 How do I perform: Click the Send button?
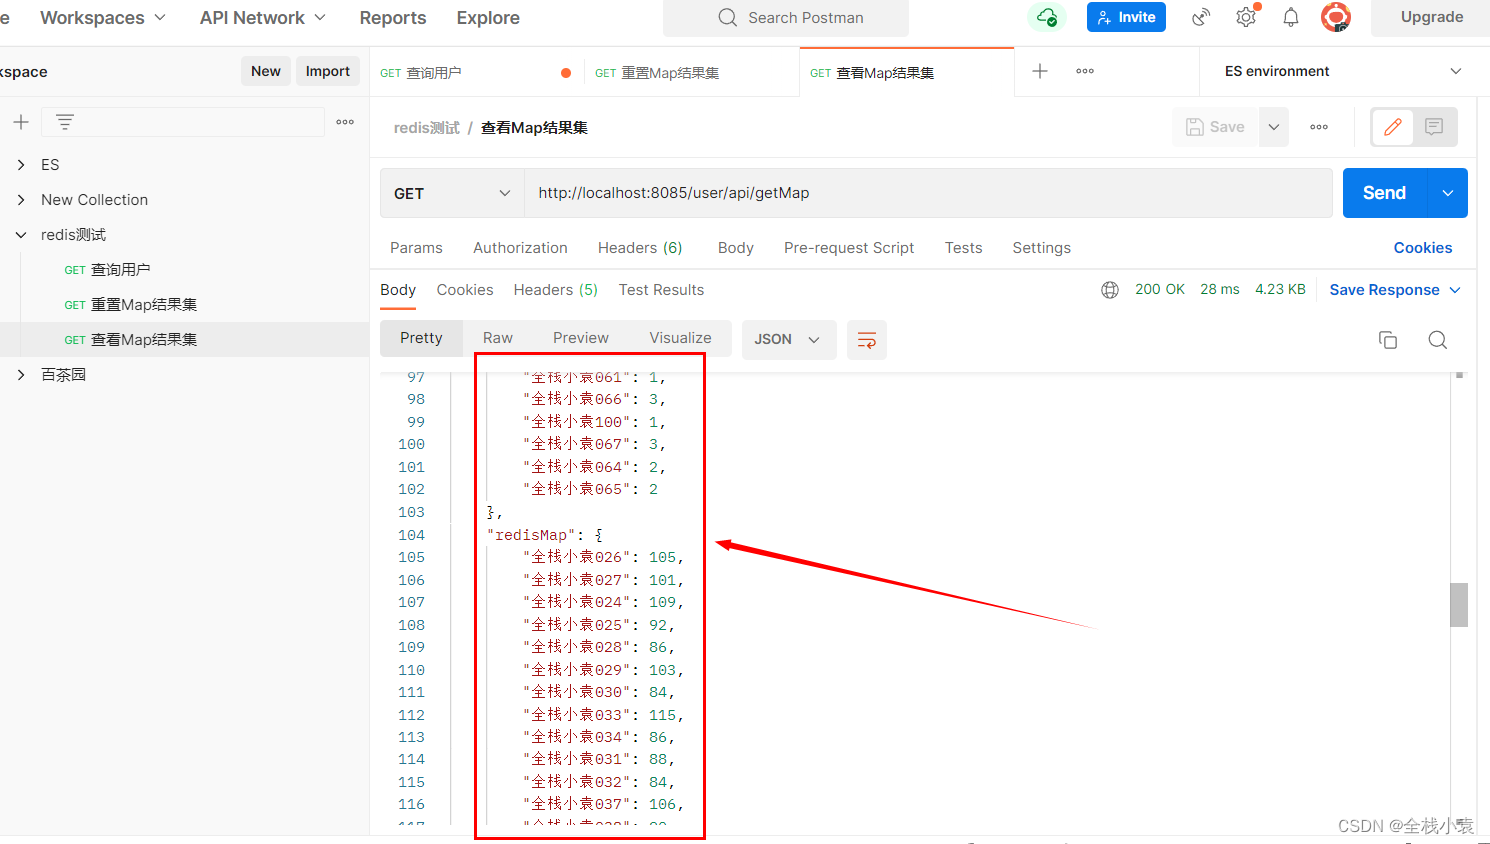tap(1384, 193)
